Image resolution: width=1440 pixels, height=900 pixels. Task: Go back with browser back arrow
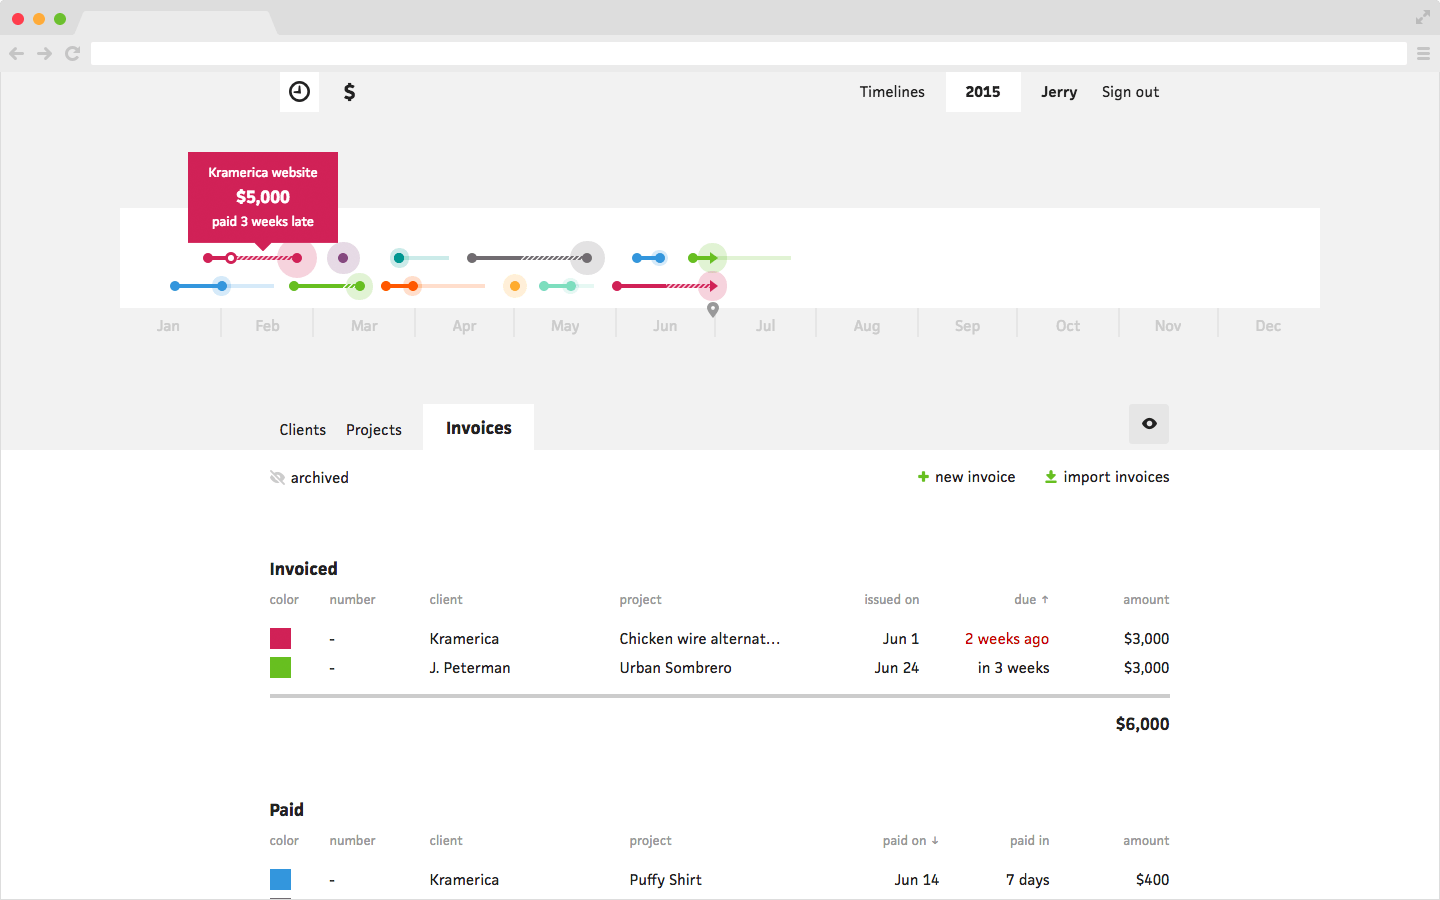point(16,53)
